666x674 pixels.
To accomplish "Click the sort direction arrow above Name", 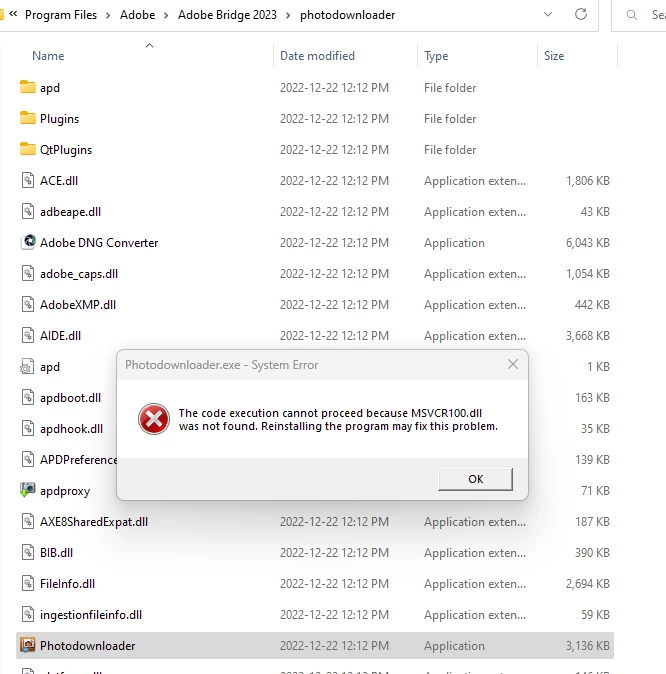I will click(149, 45).
